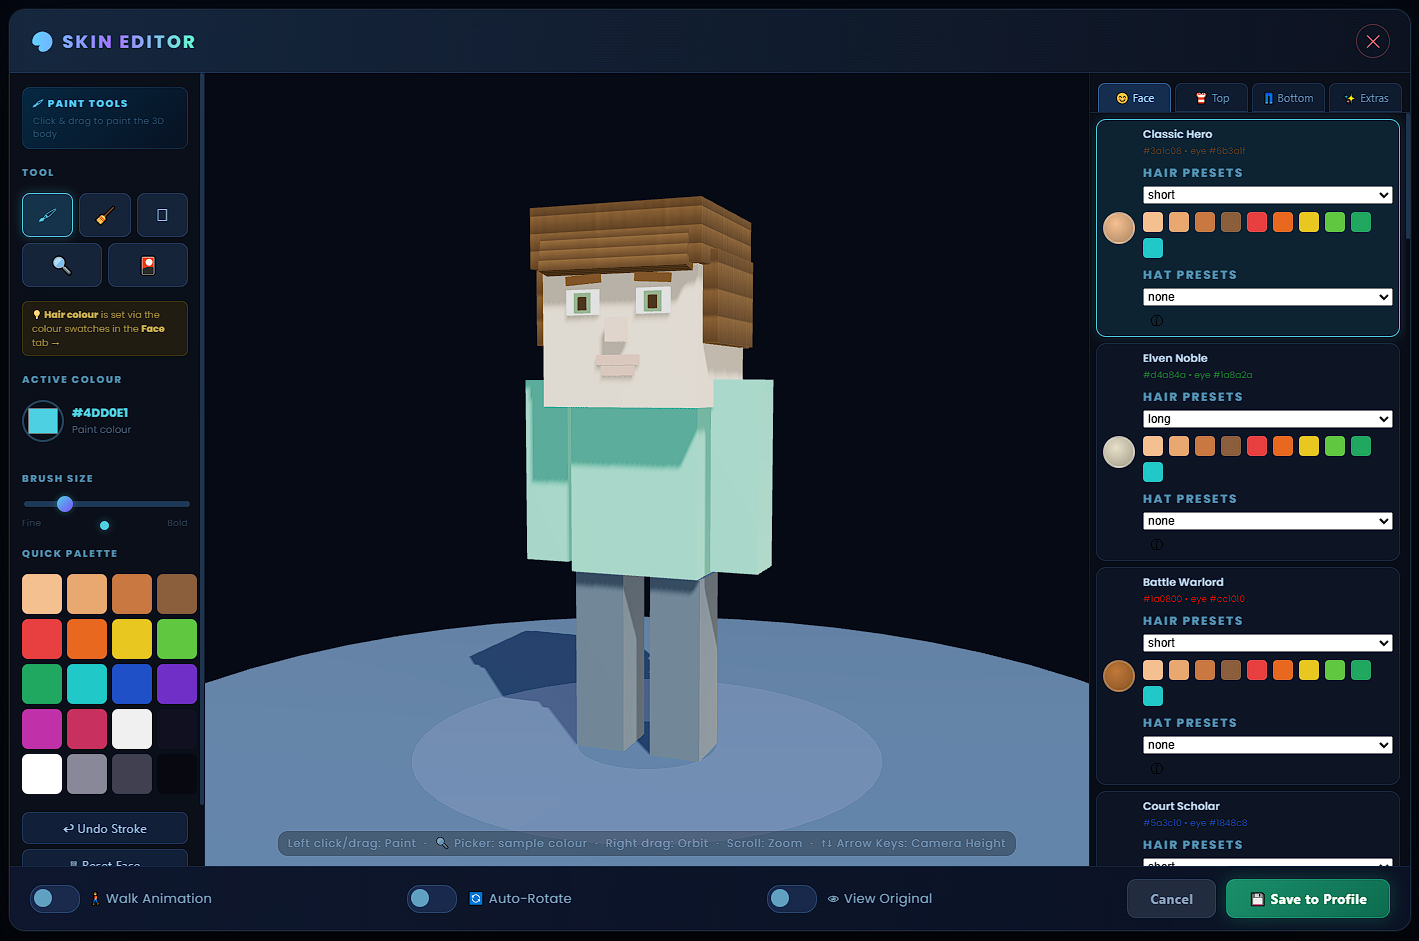The image size is (1419, 941).
Task: Click the Undo Stroke button
Action: (105, 828)
